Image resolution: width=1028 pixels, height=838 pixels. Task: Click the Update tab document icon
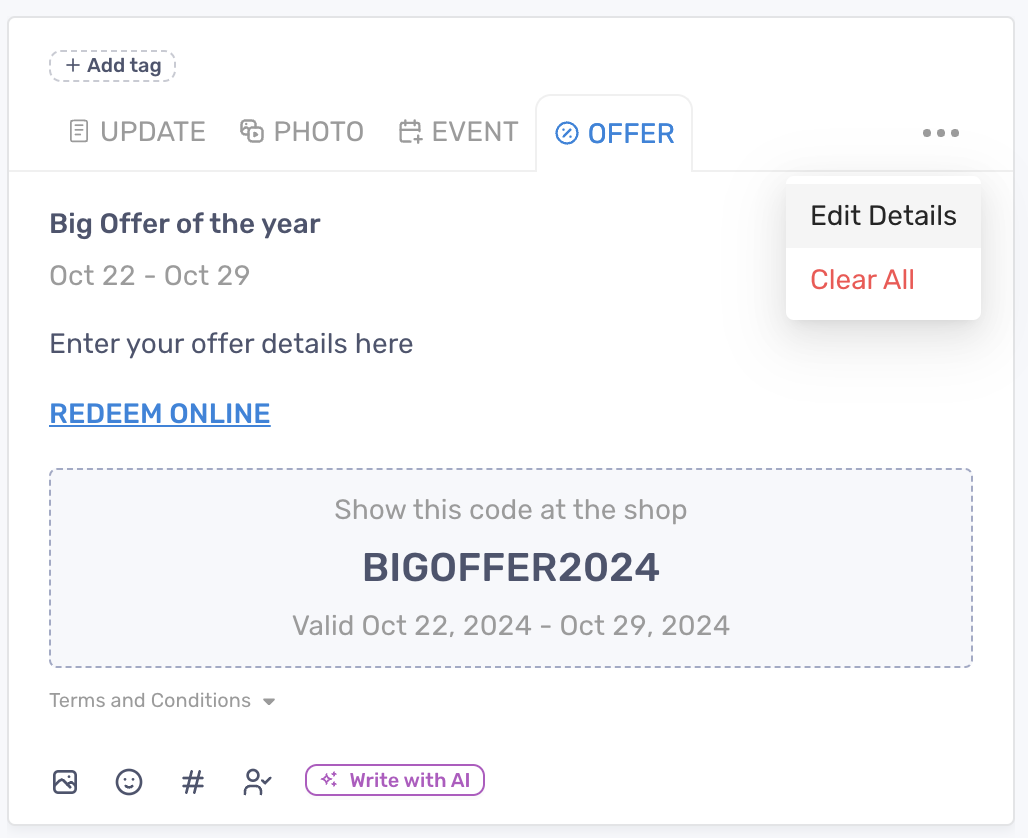click(79, 131)
